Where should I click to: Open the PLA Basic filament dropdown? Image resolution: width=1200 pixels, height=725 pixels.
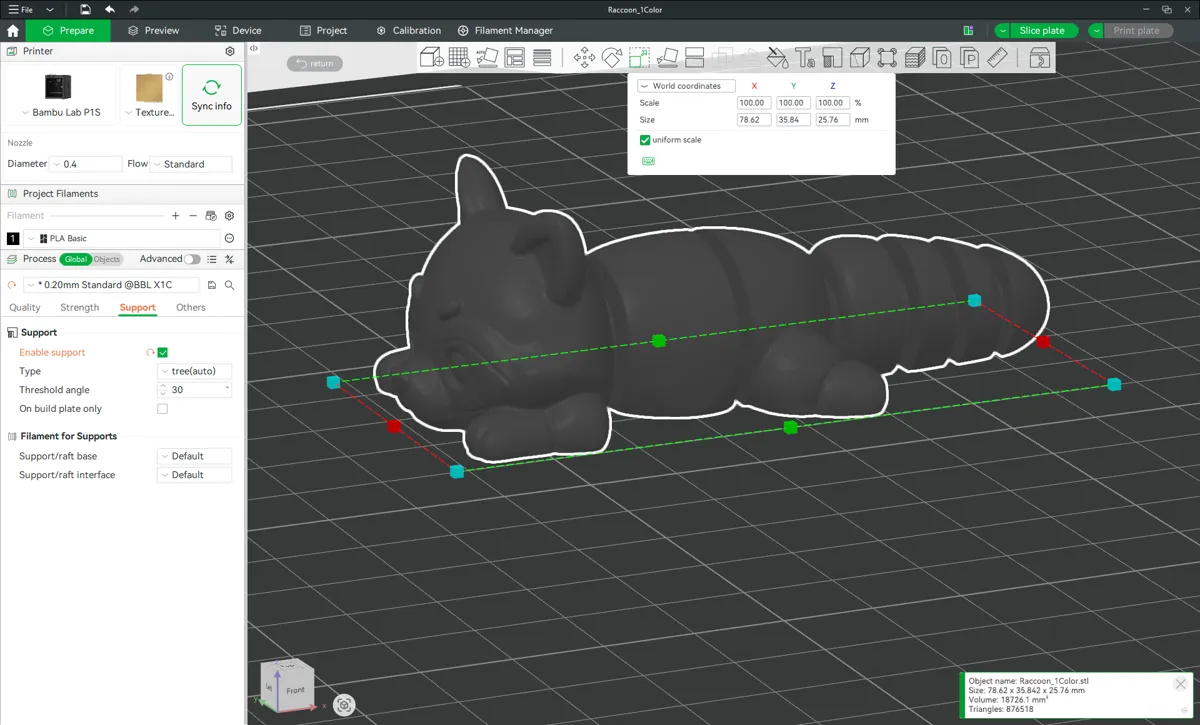click(x=122, y=238)
